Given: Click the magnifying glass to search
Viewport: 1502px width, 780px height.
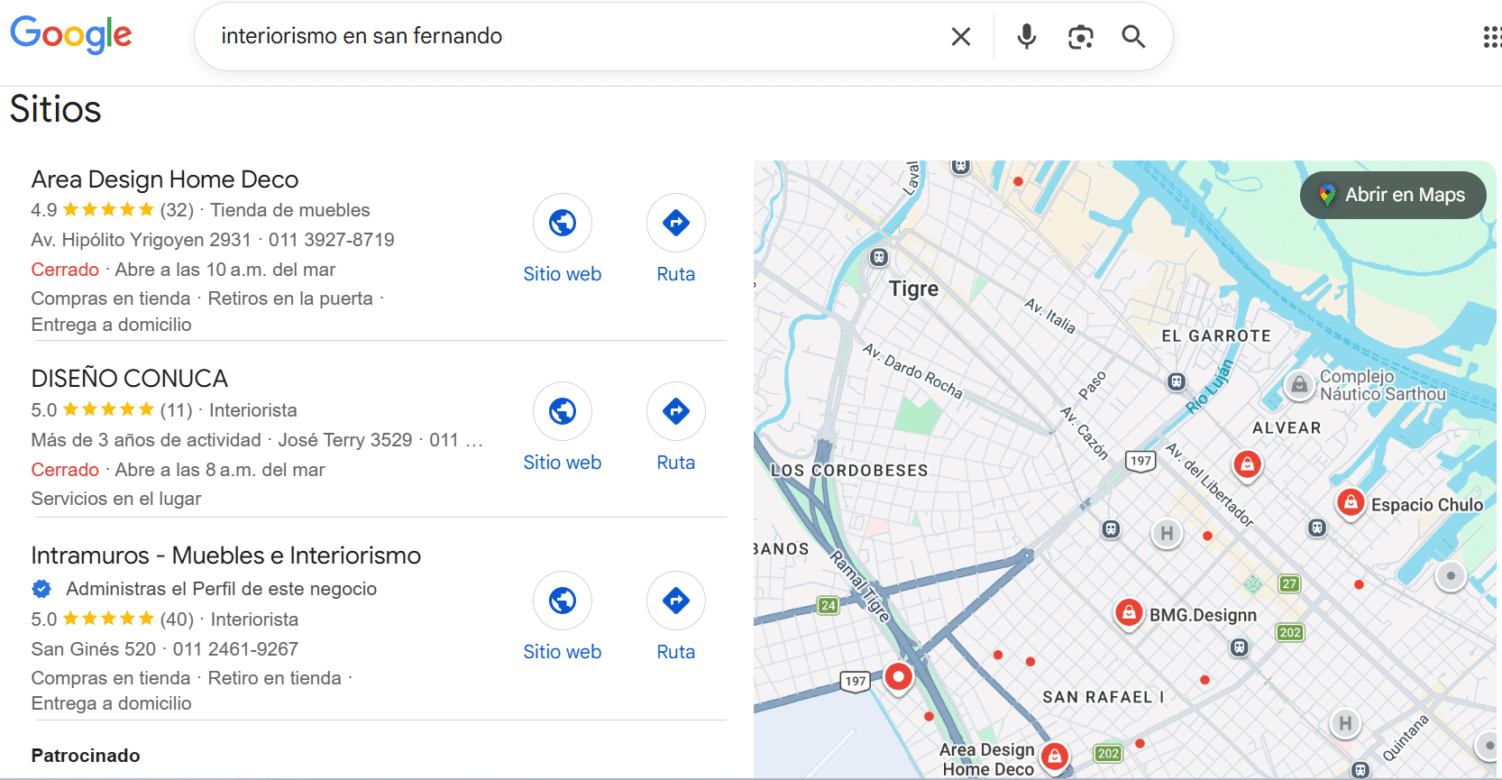Looking at the screenshot, I should tap(1133, 36).
